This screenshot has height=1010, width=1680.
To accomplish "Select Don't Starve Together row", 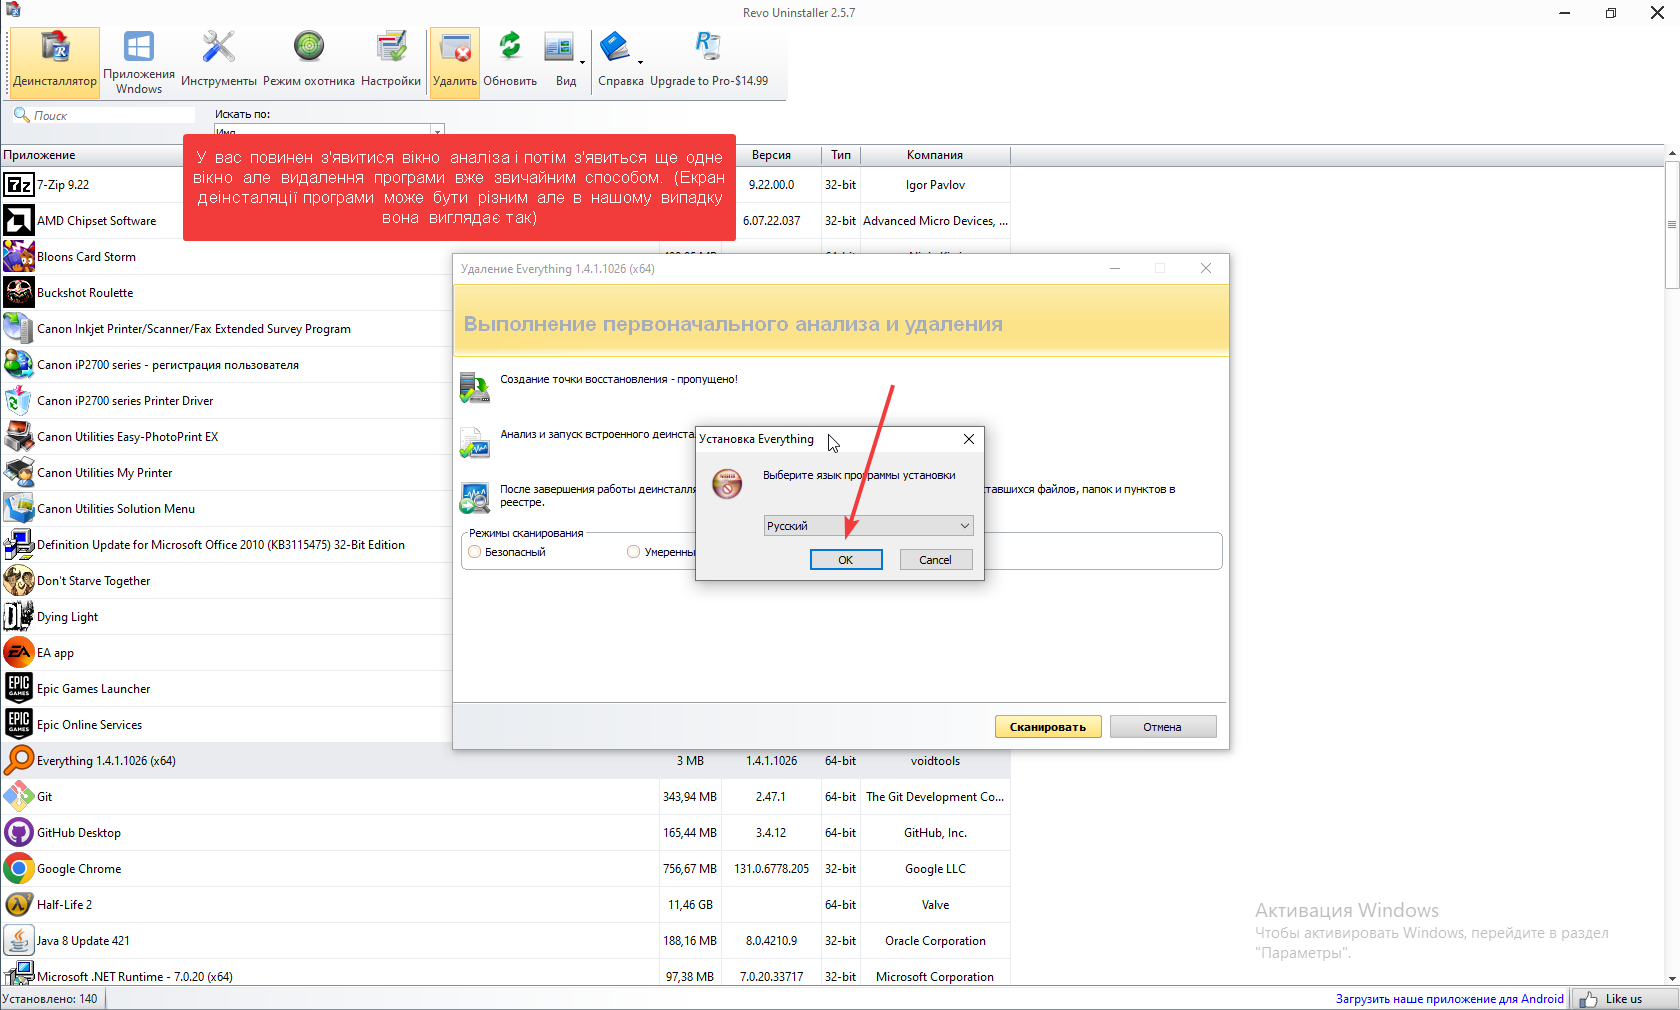I will pos(227,581).
